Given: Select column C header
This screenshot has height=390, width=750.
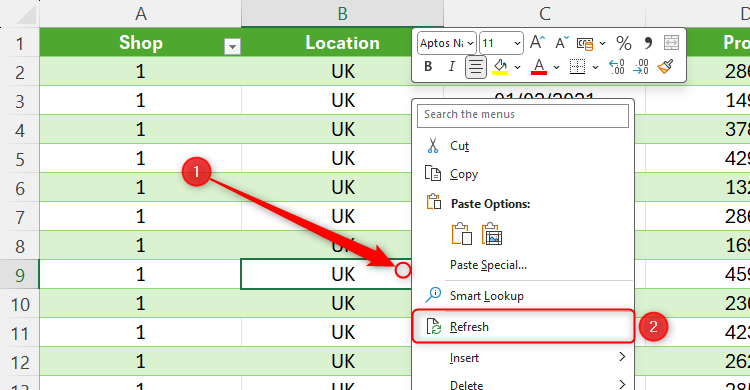Looking at the screenshot, I should [544, 13].
